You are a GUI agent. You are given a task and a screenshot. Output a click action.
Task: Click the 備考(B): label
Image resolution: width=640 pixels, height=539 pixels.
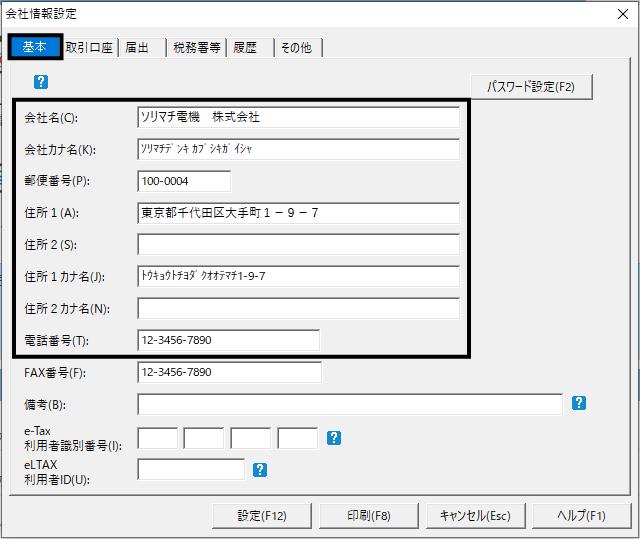tap(44, 405)
